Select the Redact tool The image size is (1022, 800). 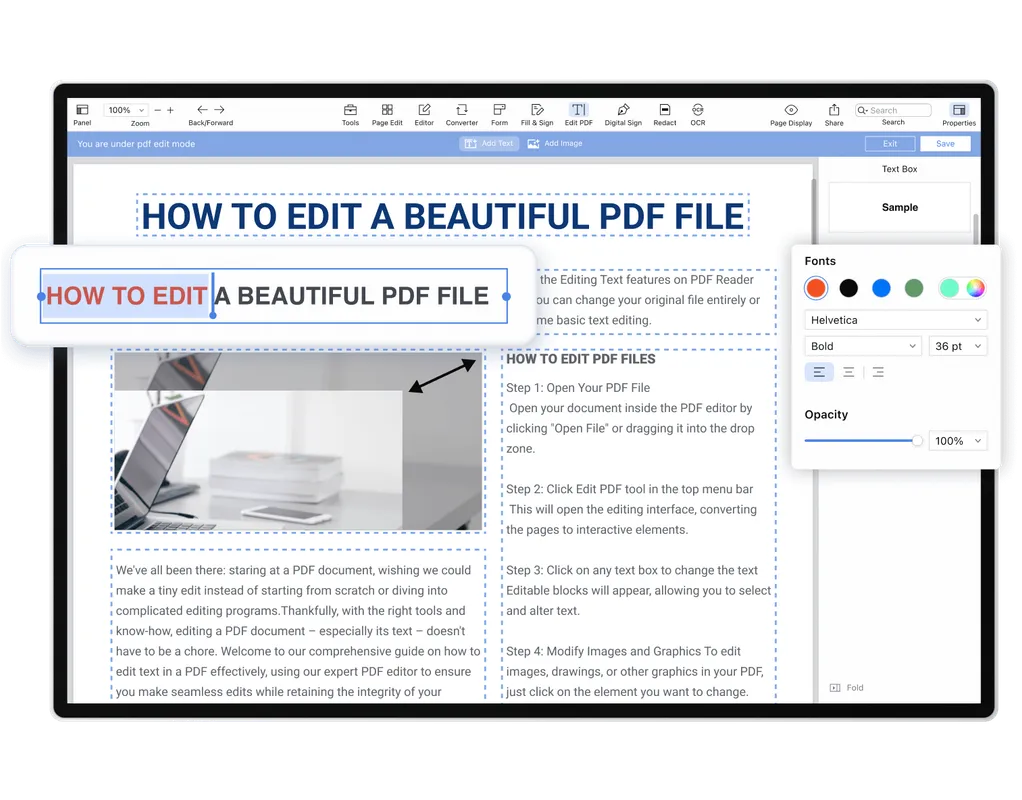point(664,113)
